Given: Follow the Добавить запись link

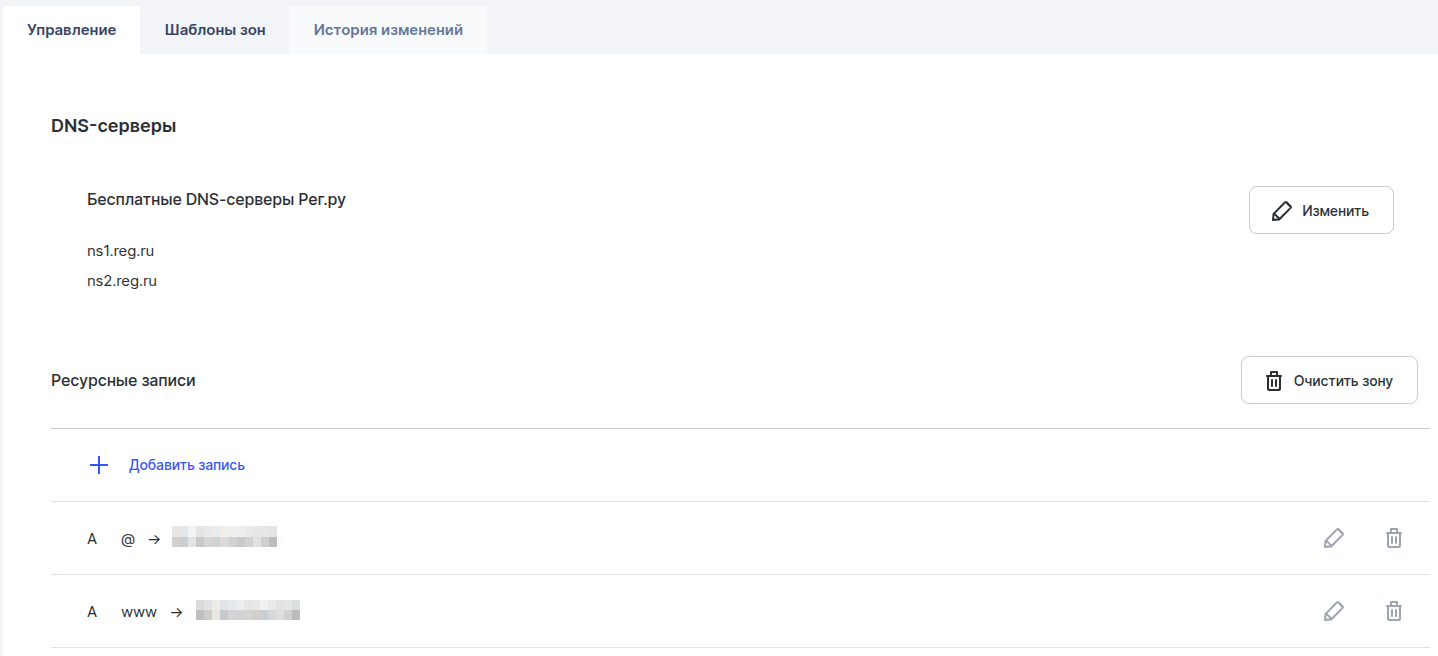Looking at the screenshot, I should (187, 465).
